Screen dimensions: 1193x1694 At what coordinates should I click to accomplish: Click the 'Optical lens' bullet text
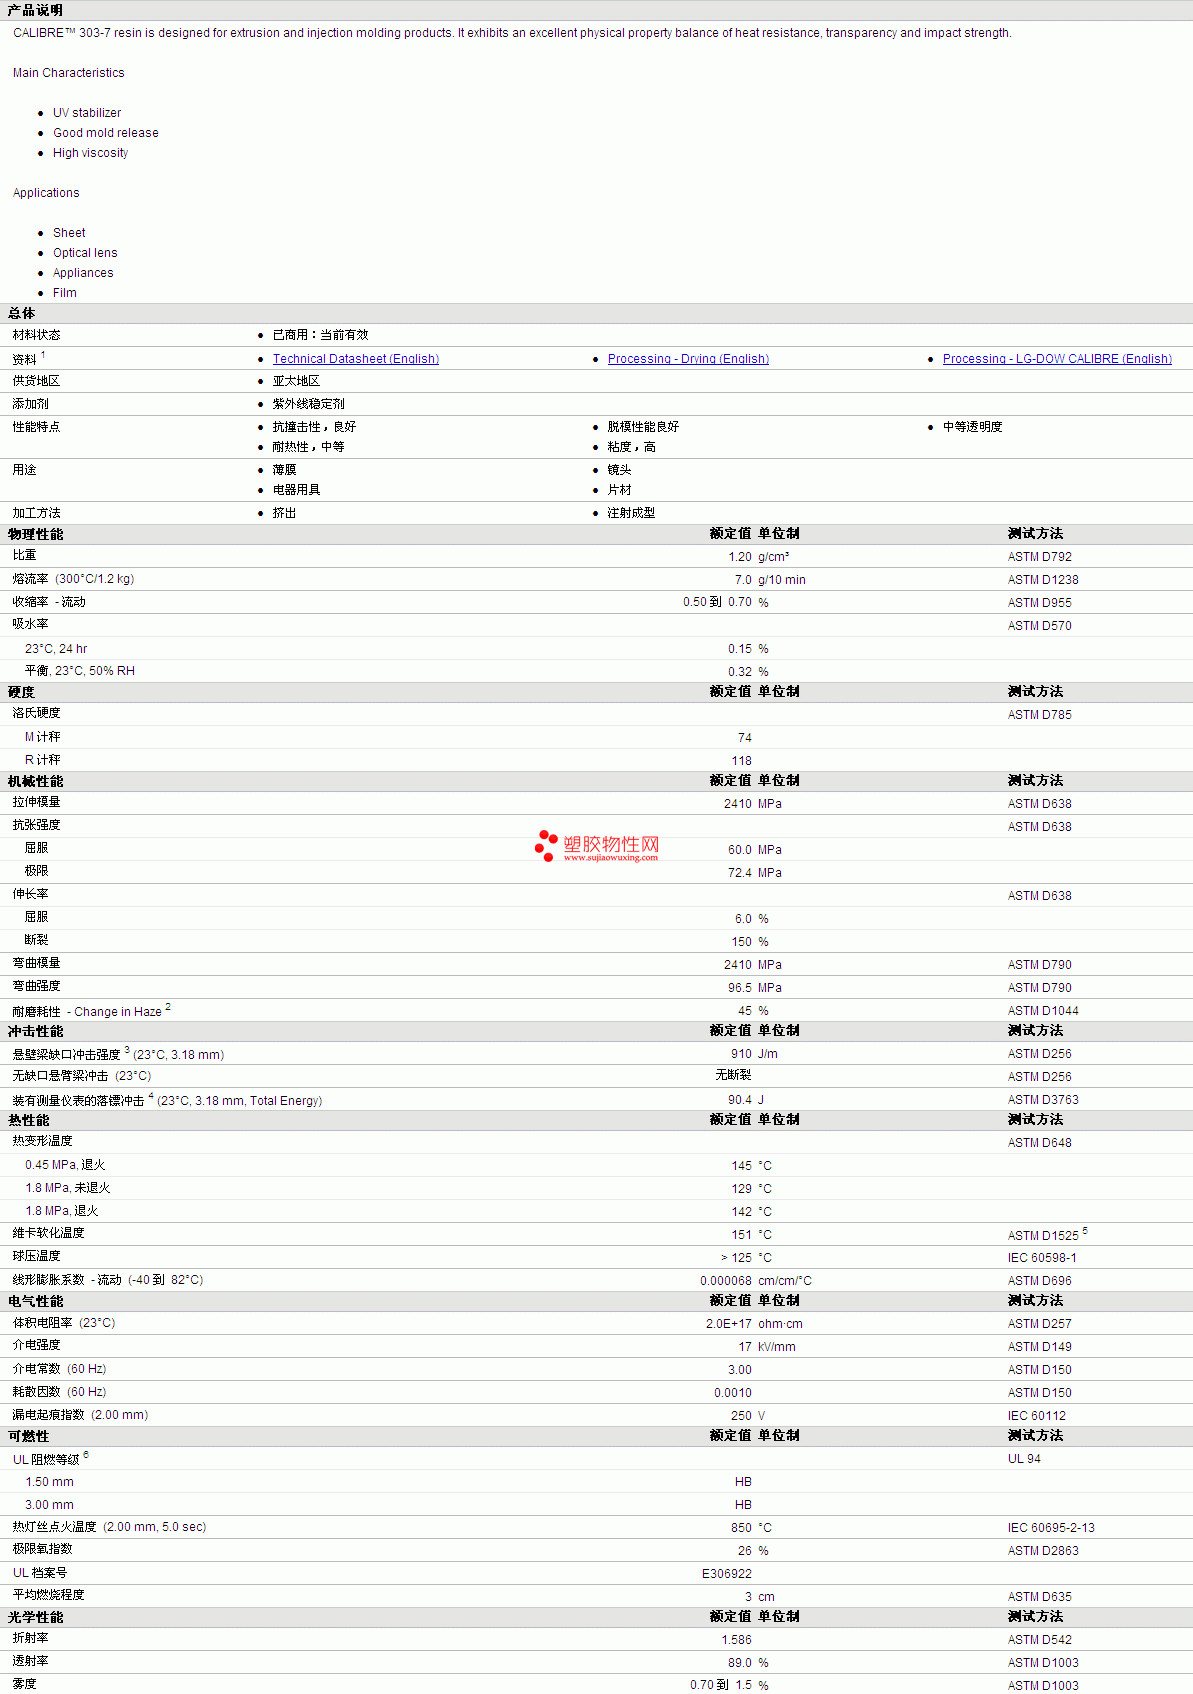[x=85, y=253]
